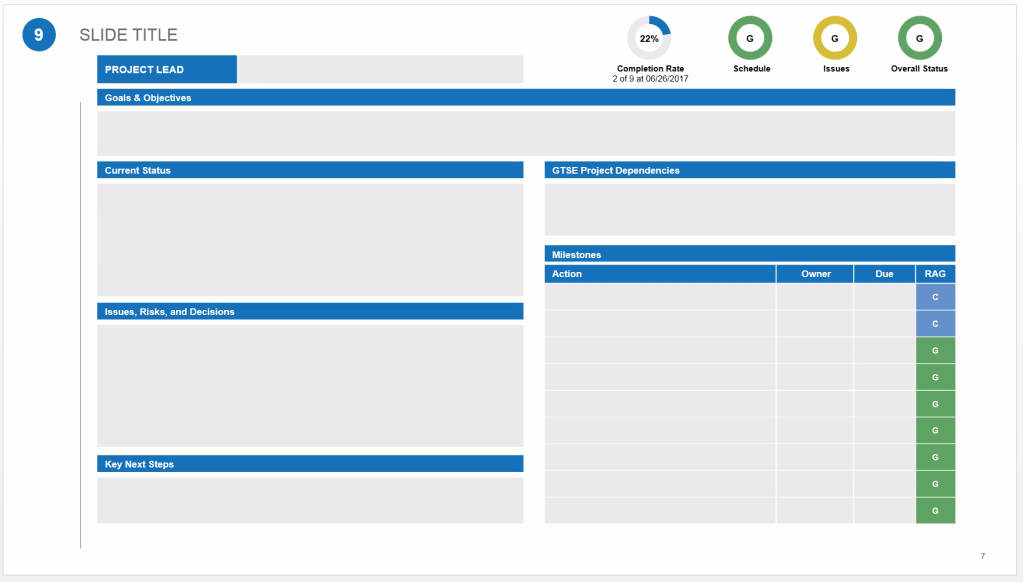
Task: Select the GTSE Project Dependencies header
Action: 749,171
